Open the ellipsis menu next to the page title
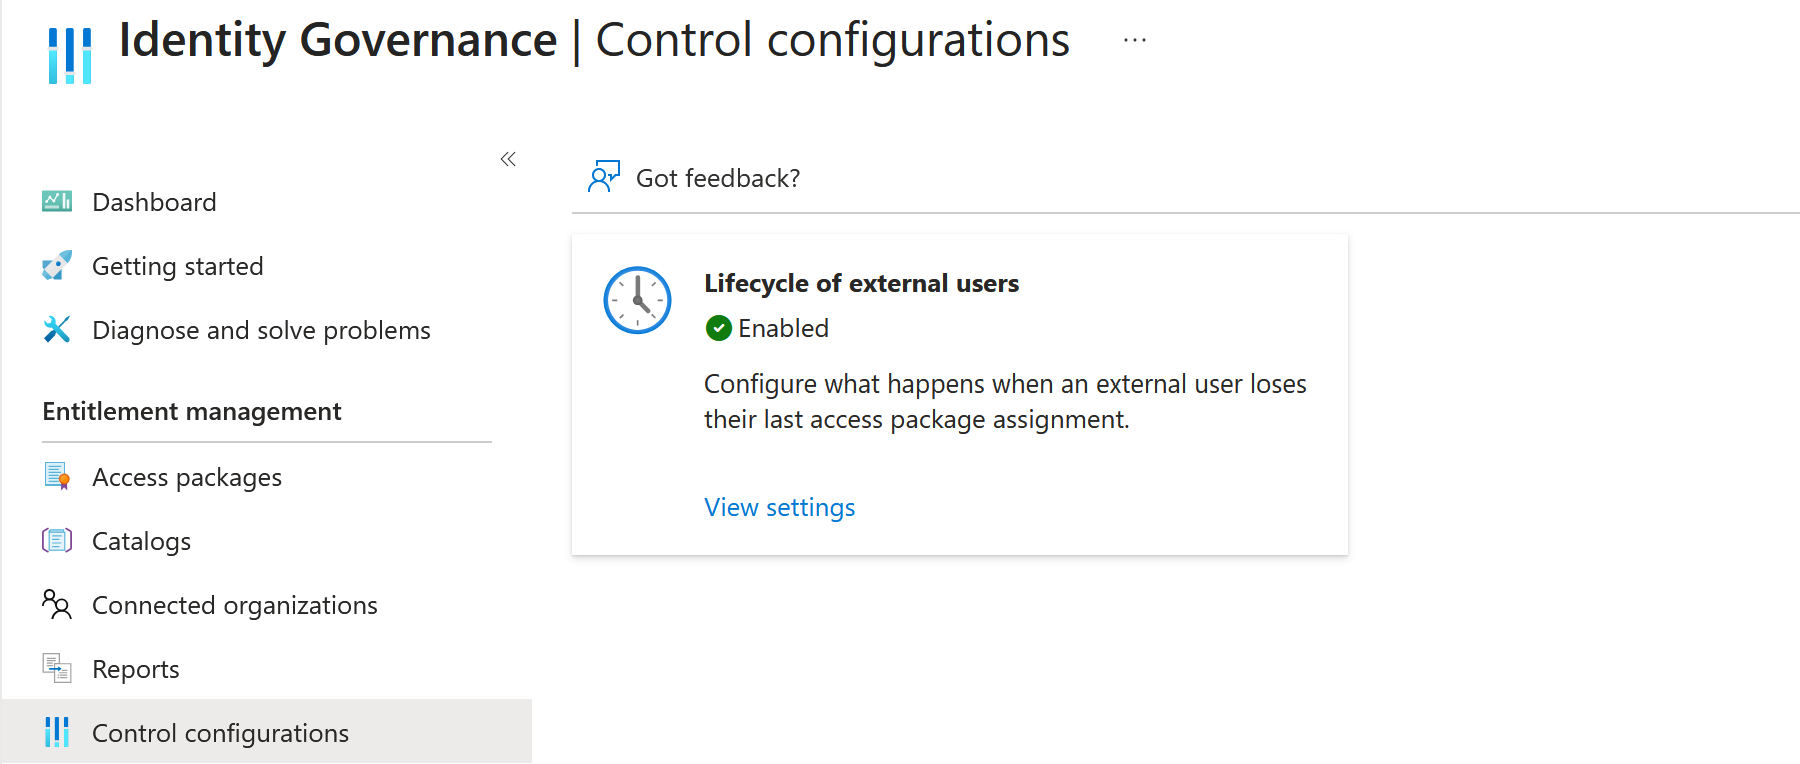This screenshot has height=764, width=1800. tap(1134, 40)
